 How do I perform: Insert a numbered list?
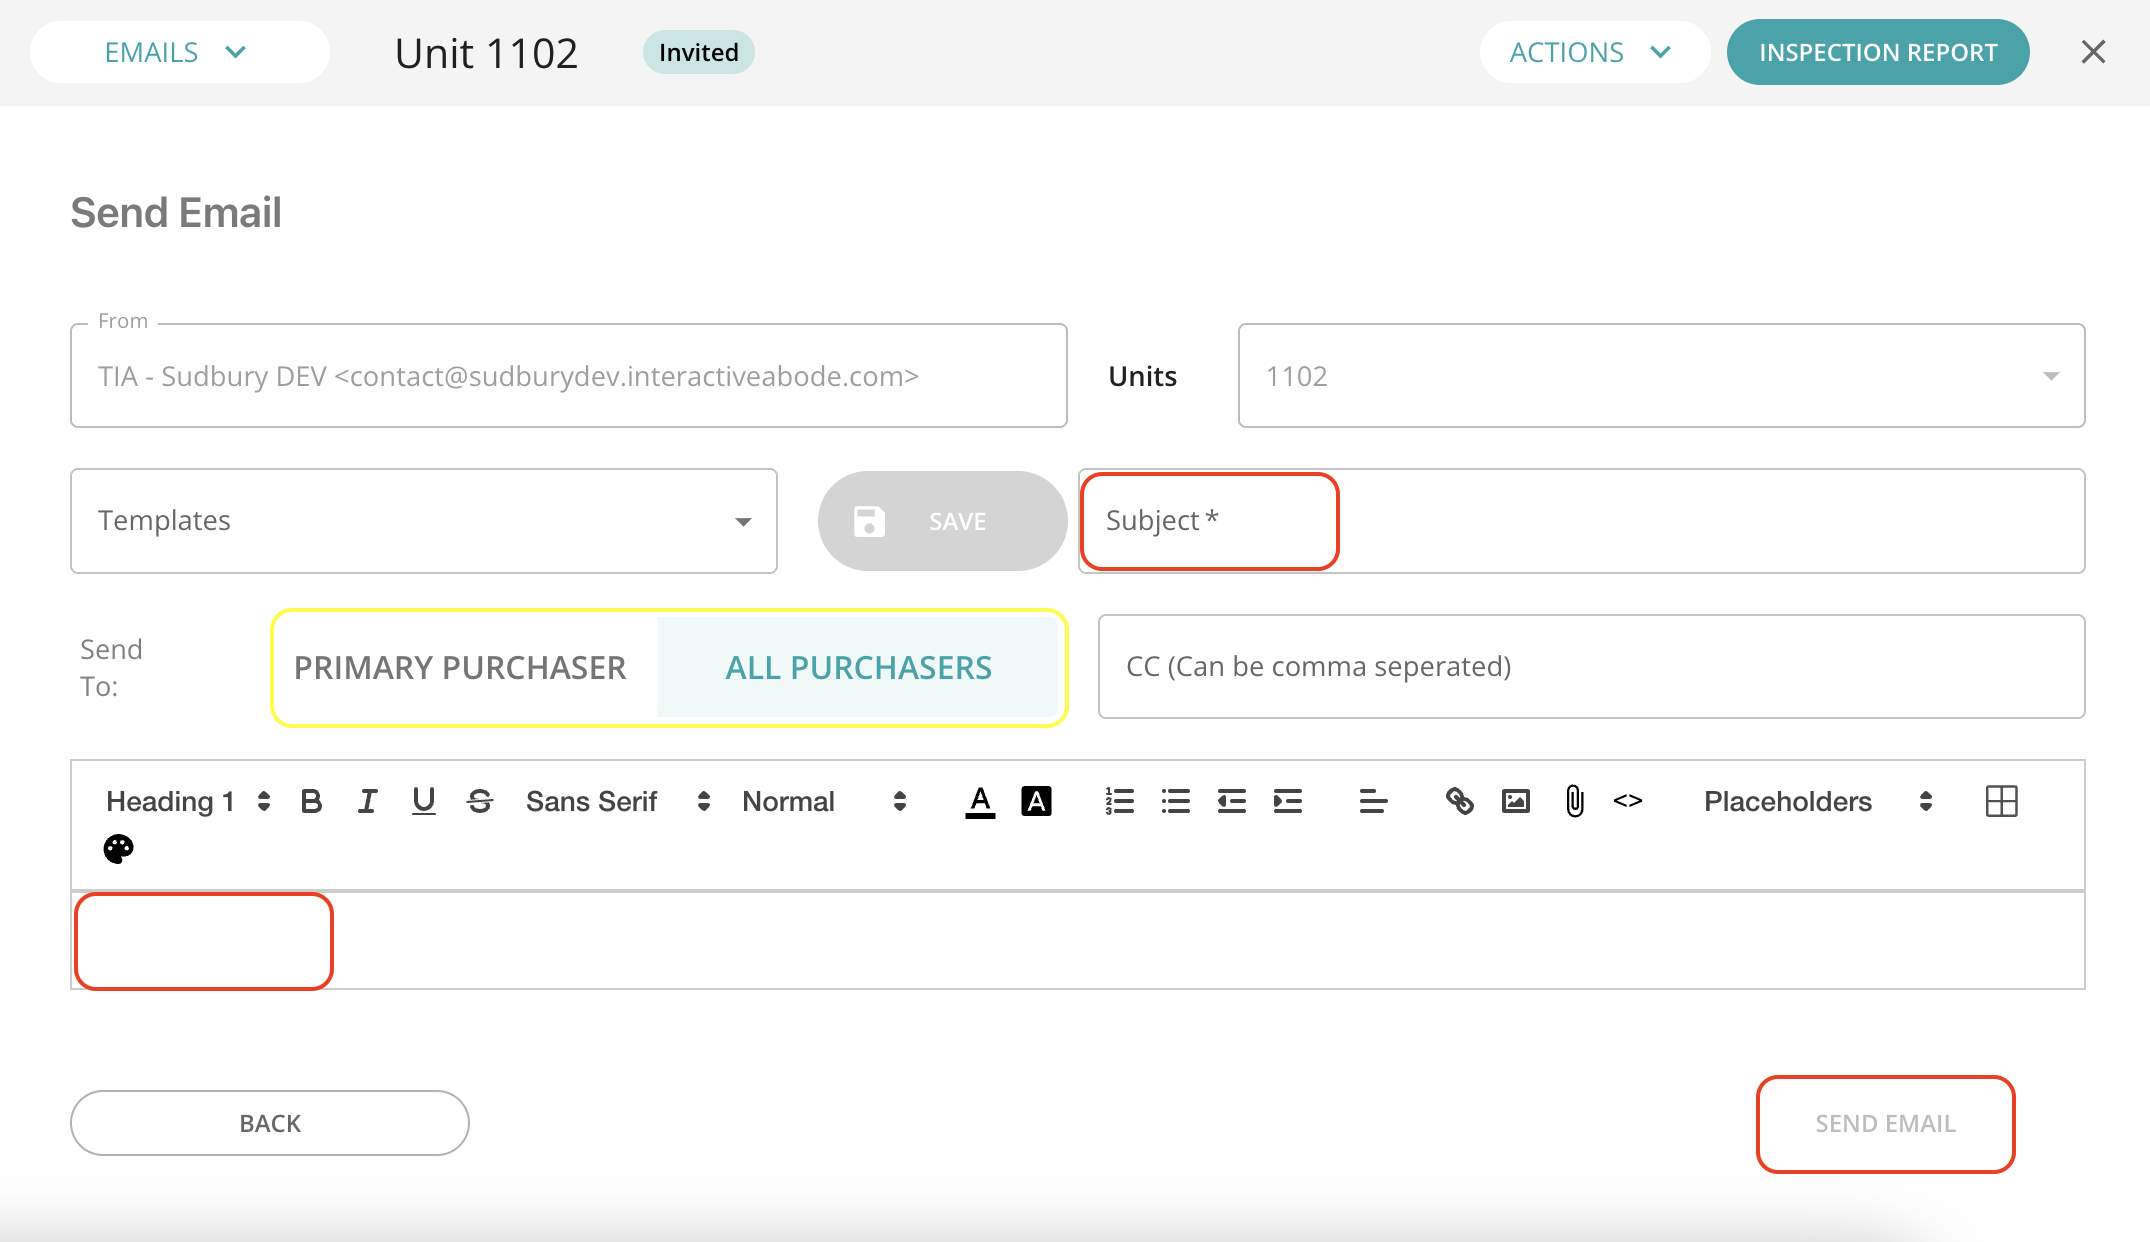click(x=1120, y=801)
